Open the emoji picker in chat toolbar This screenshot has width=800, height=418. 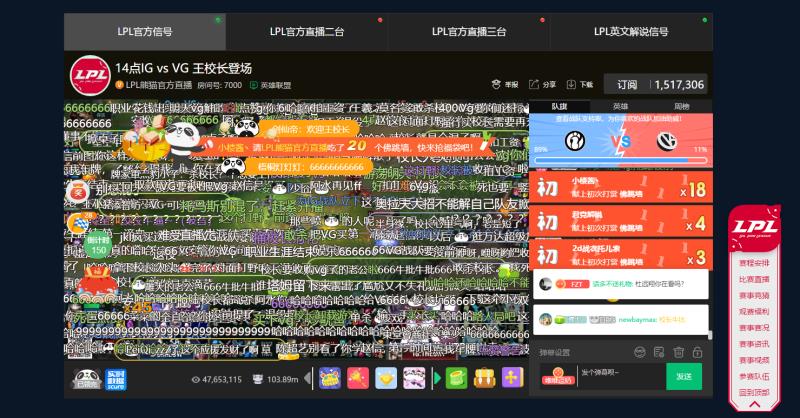click(639, 352)
